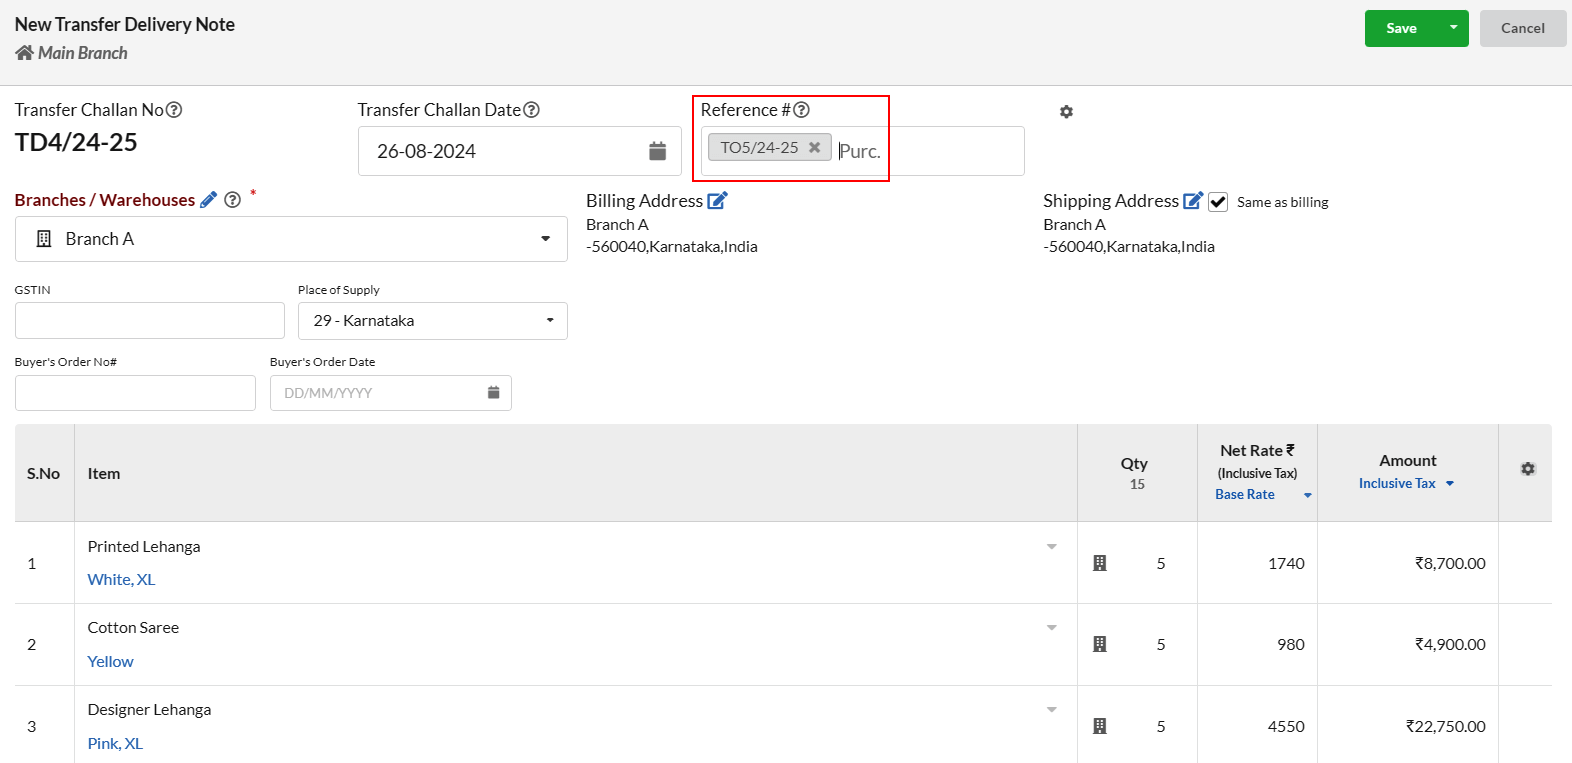This screenshot has width=1572, height=763.
Task: Open Place of Supply dropdown
Action: pyautogui.click(x=433, y=321)
